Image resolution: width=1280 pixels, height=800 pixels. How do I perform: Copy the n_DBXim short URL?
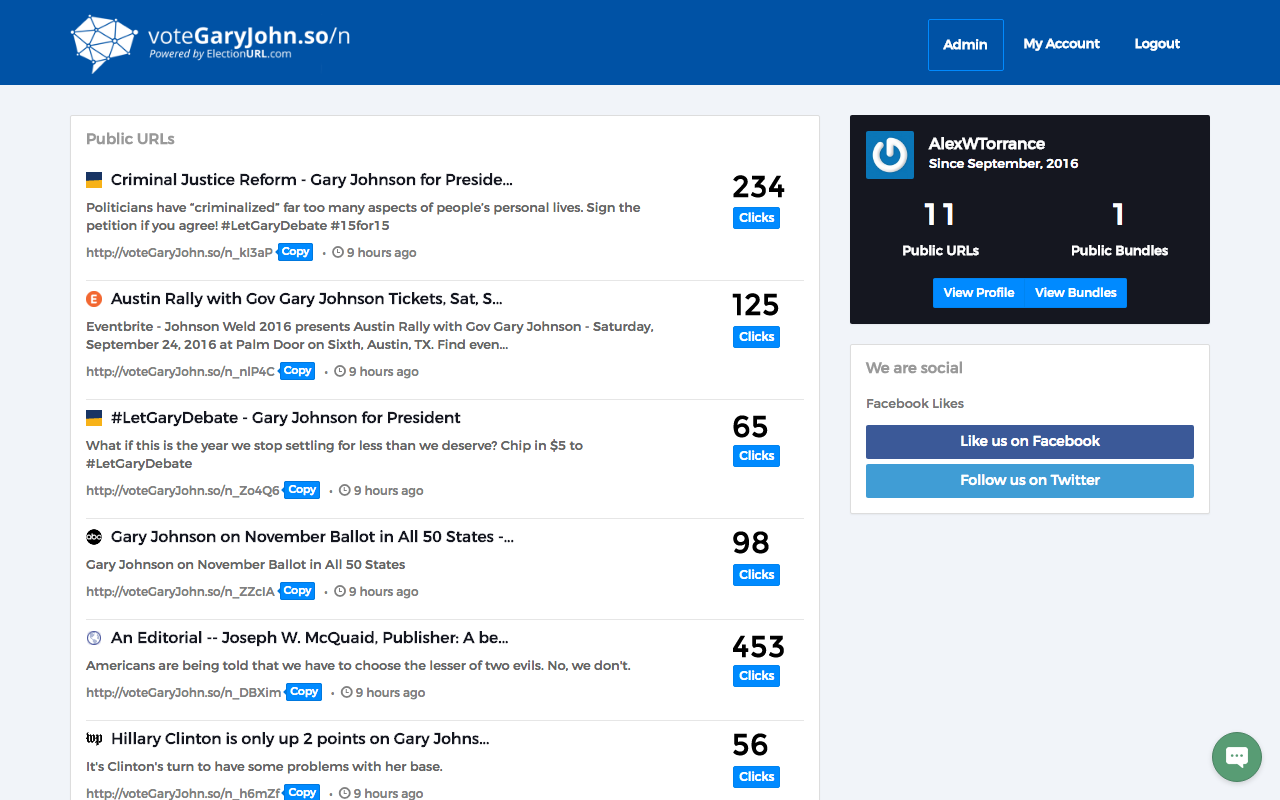tap(304, 692)
